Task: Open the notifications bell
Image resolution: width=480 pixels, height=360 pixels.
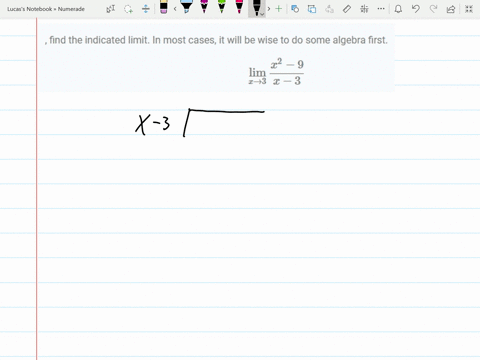Action: [398, 9]
